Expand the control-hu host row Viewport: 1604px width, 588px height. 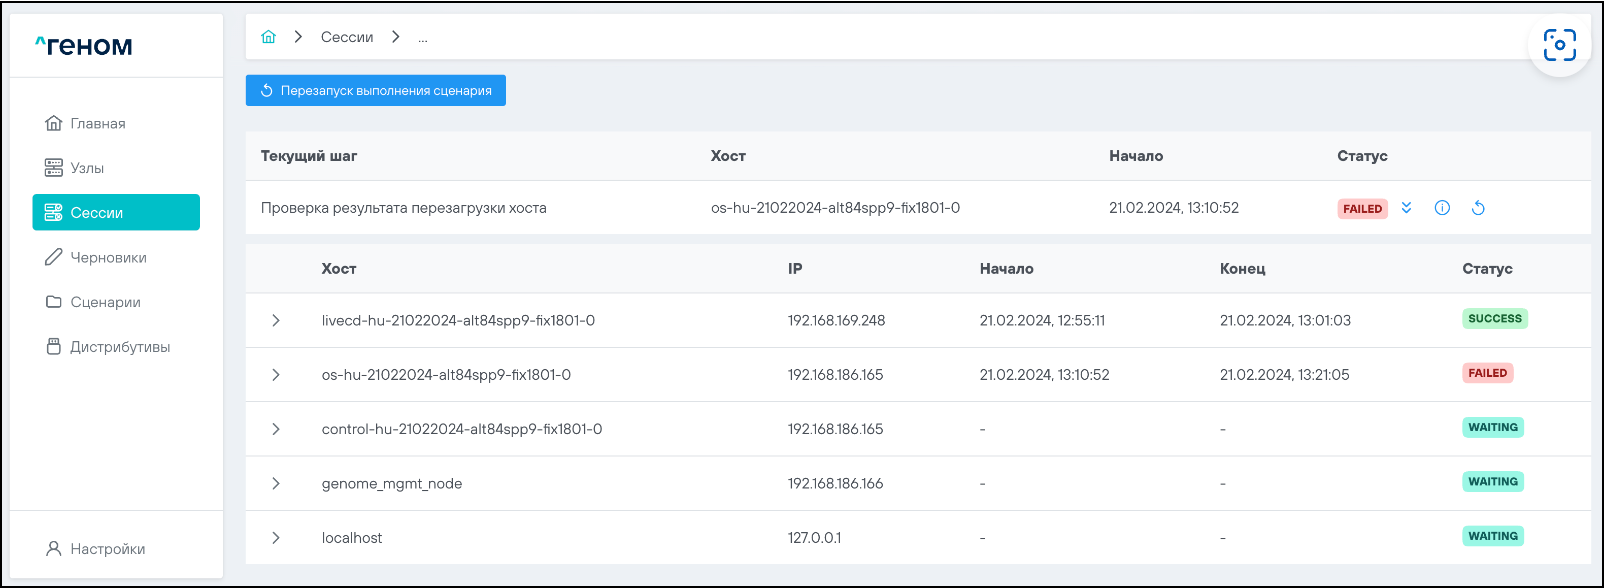click(276, 429)
